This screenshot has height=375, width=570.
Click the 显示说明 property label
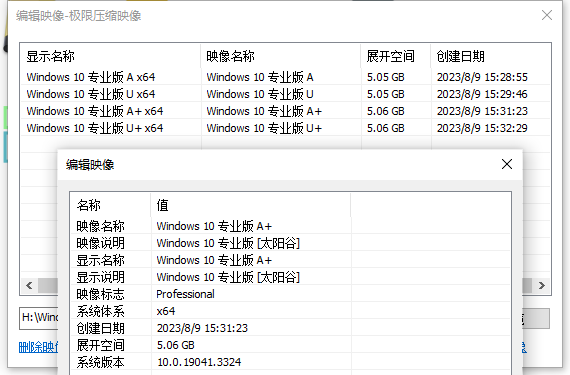[x=100, y=277]
